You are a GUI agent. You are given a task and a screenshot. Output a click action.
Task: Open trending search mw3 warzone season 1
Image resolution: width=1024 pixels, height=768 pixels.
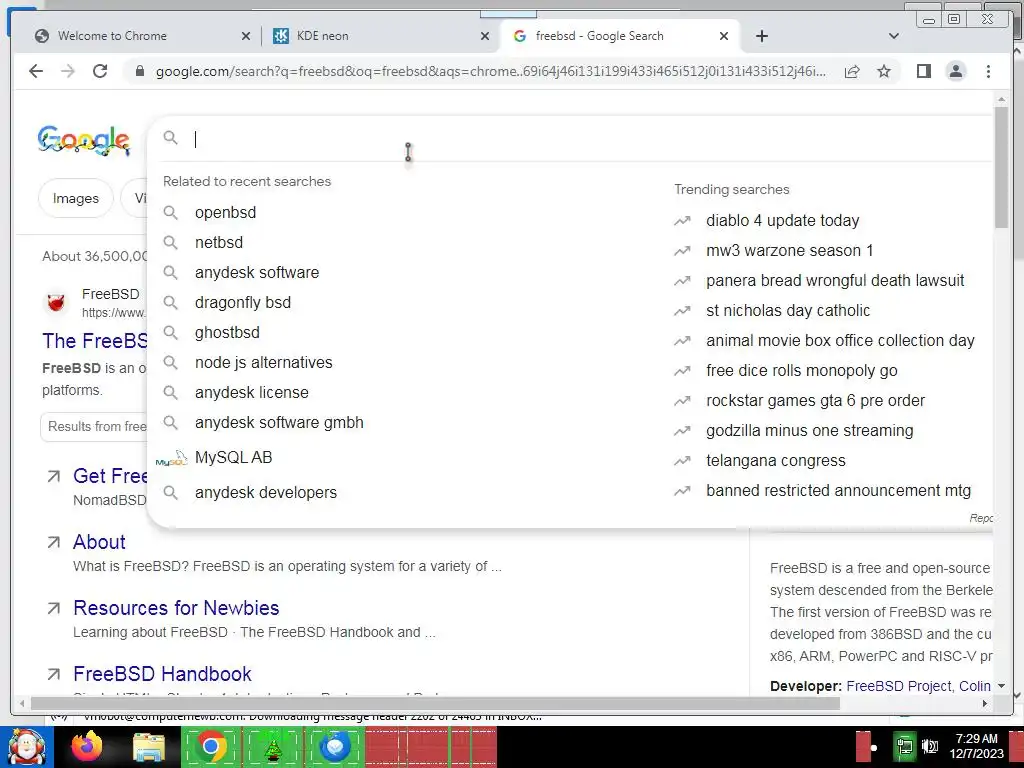[x=790, y=250]
